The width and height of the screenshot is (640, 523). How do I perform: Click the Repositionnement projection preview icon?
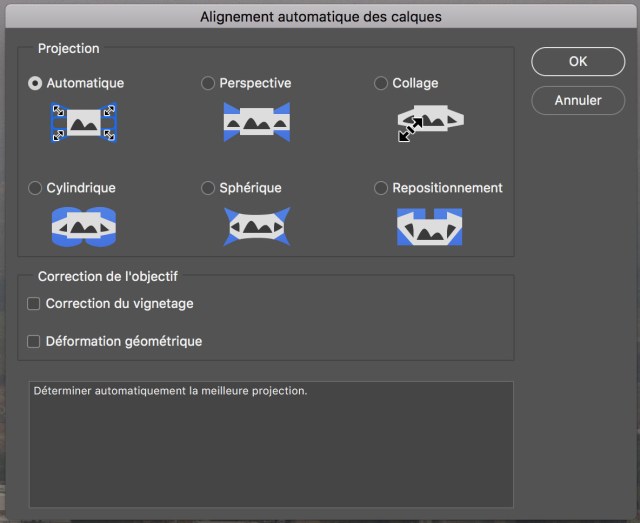click(430, 227)
